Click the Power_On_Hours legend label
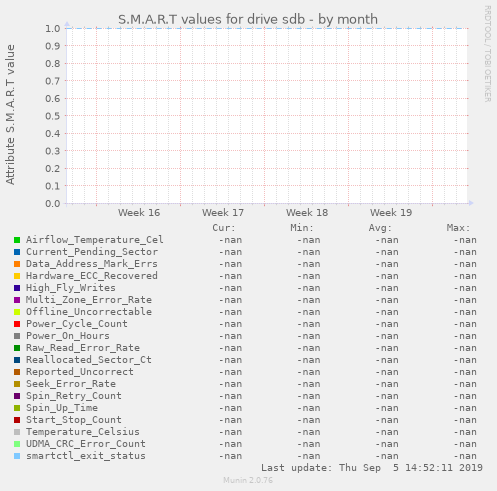 (68, 336)
